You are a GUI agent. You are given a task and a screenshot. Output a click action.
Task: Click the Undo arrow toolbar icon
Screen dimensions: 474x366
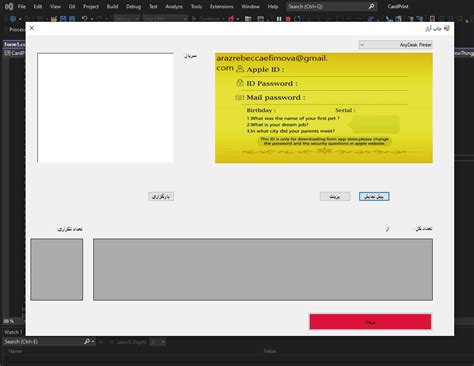pos(85,19)
